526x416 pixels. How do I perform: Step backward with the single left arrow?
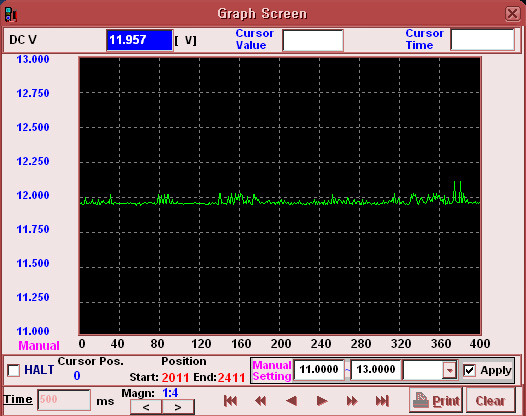coord(291,401)
